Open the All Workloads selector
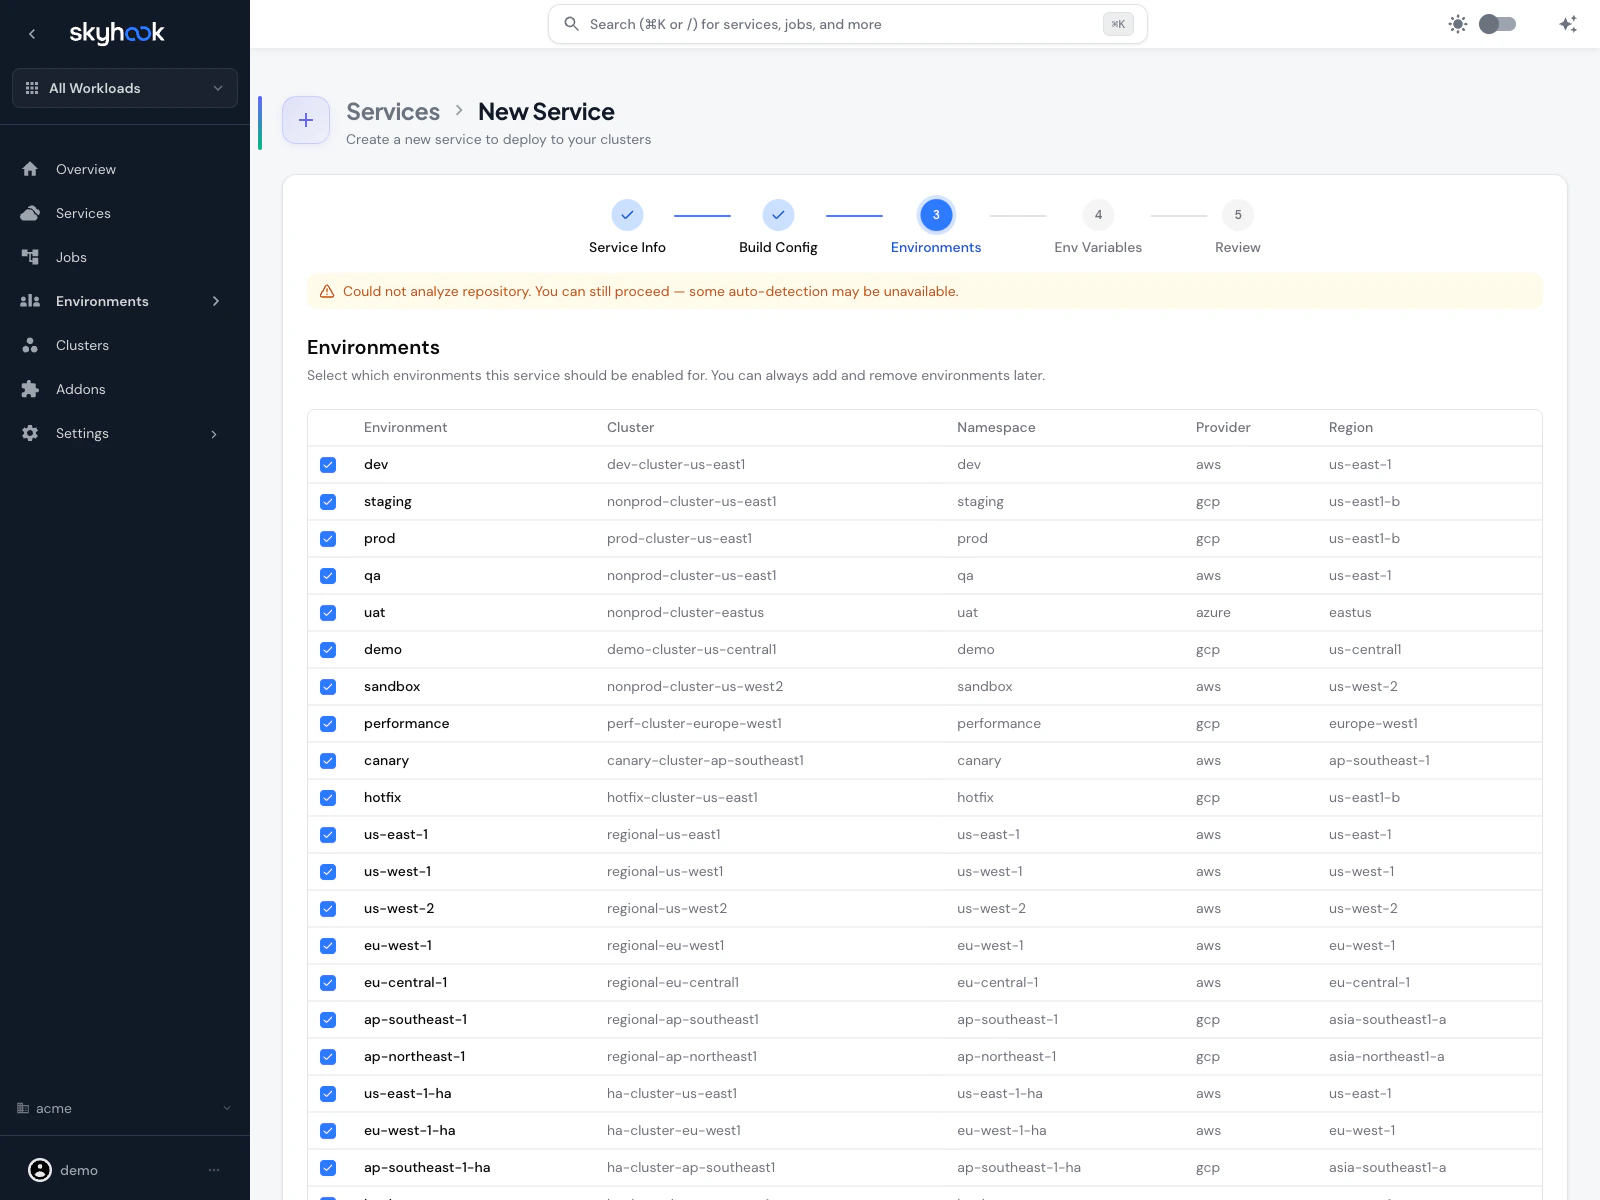 pyautogui.click(x=124, y=88)
